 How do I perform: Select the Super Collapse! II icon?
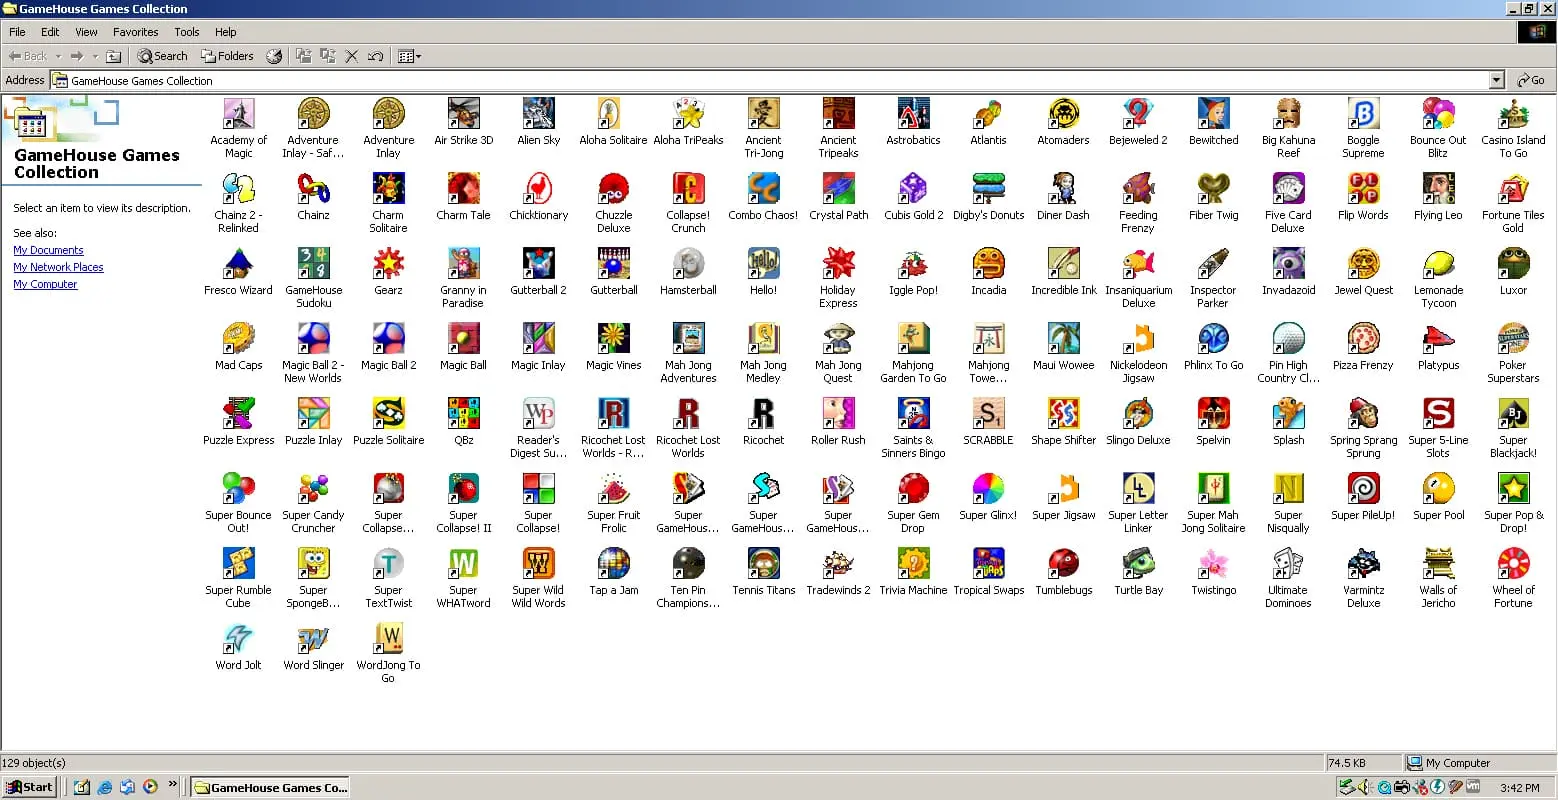point(463,489)
